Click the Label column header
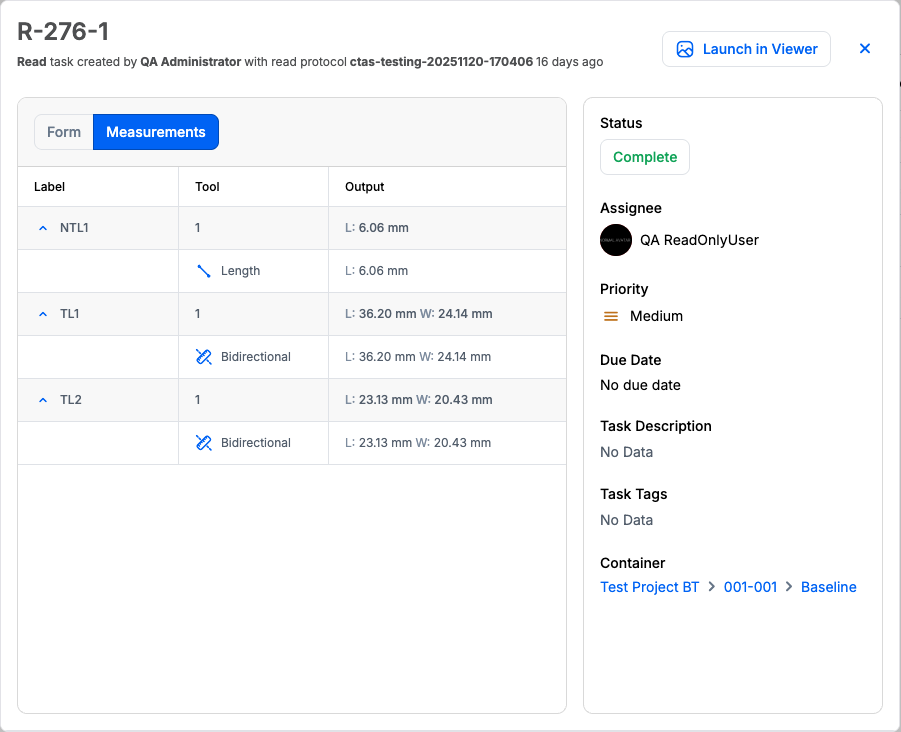This screenshot has height=732, width=901. [x=50, y=187]
